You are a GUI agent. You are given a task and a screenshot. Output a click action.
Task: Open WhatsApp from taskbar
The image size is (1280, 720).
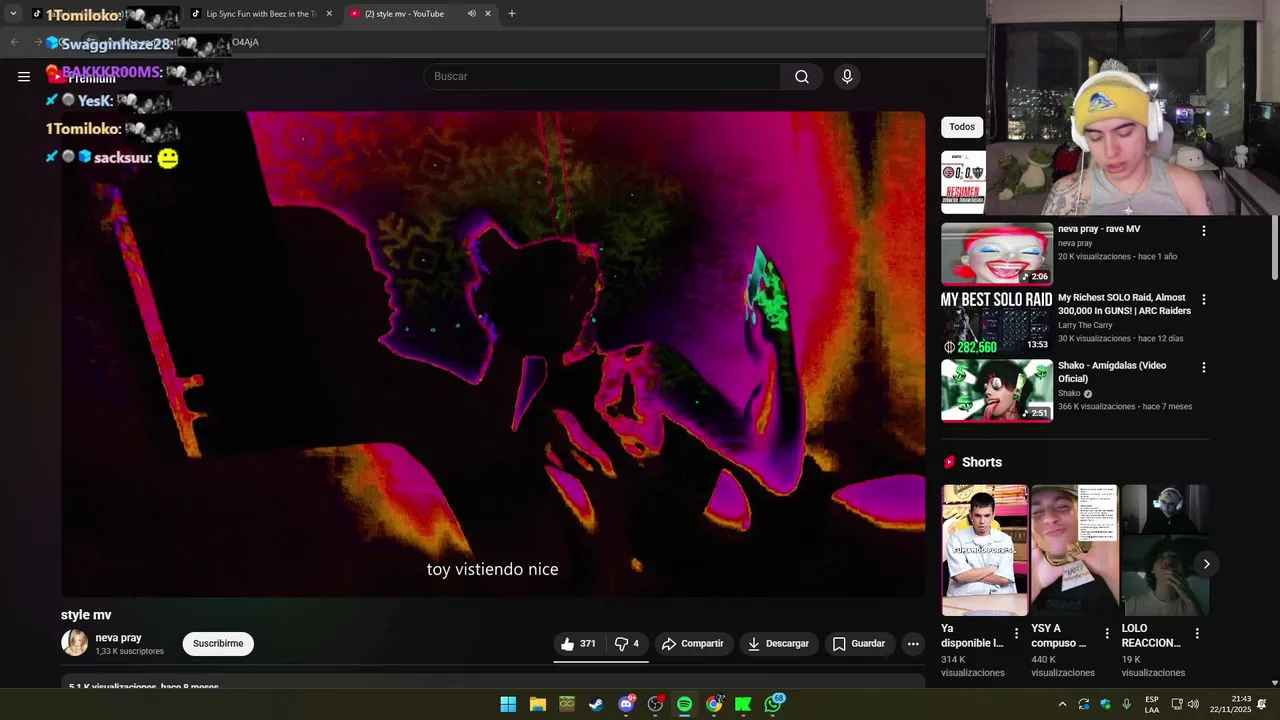tap(773, 704)
